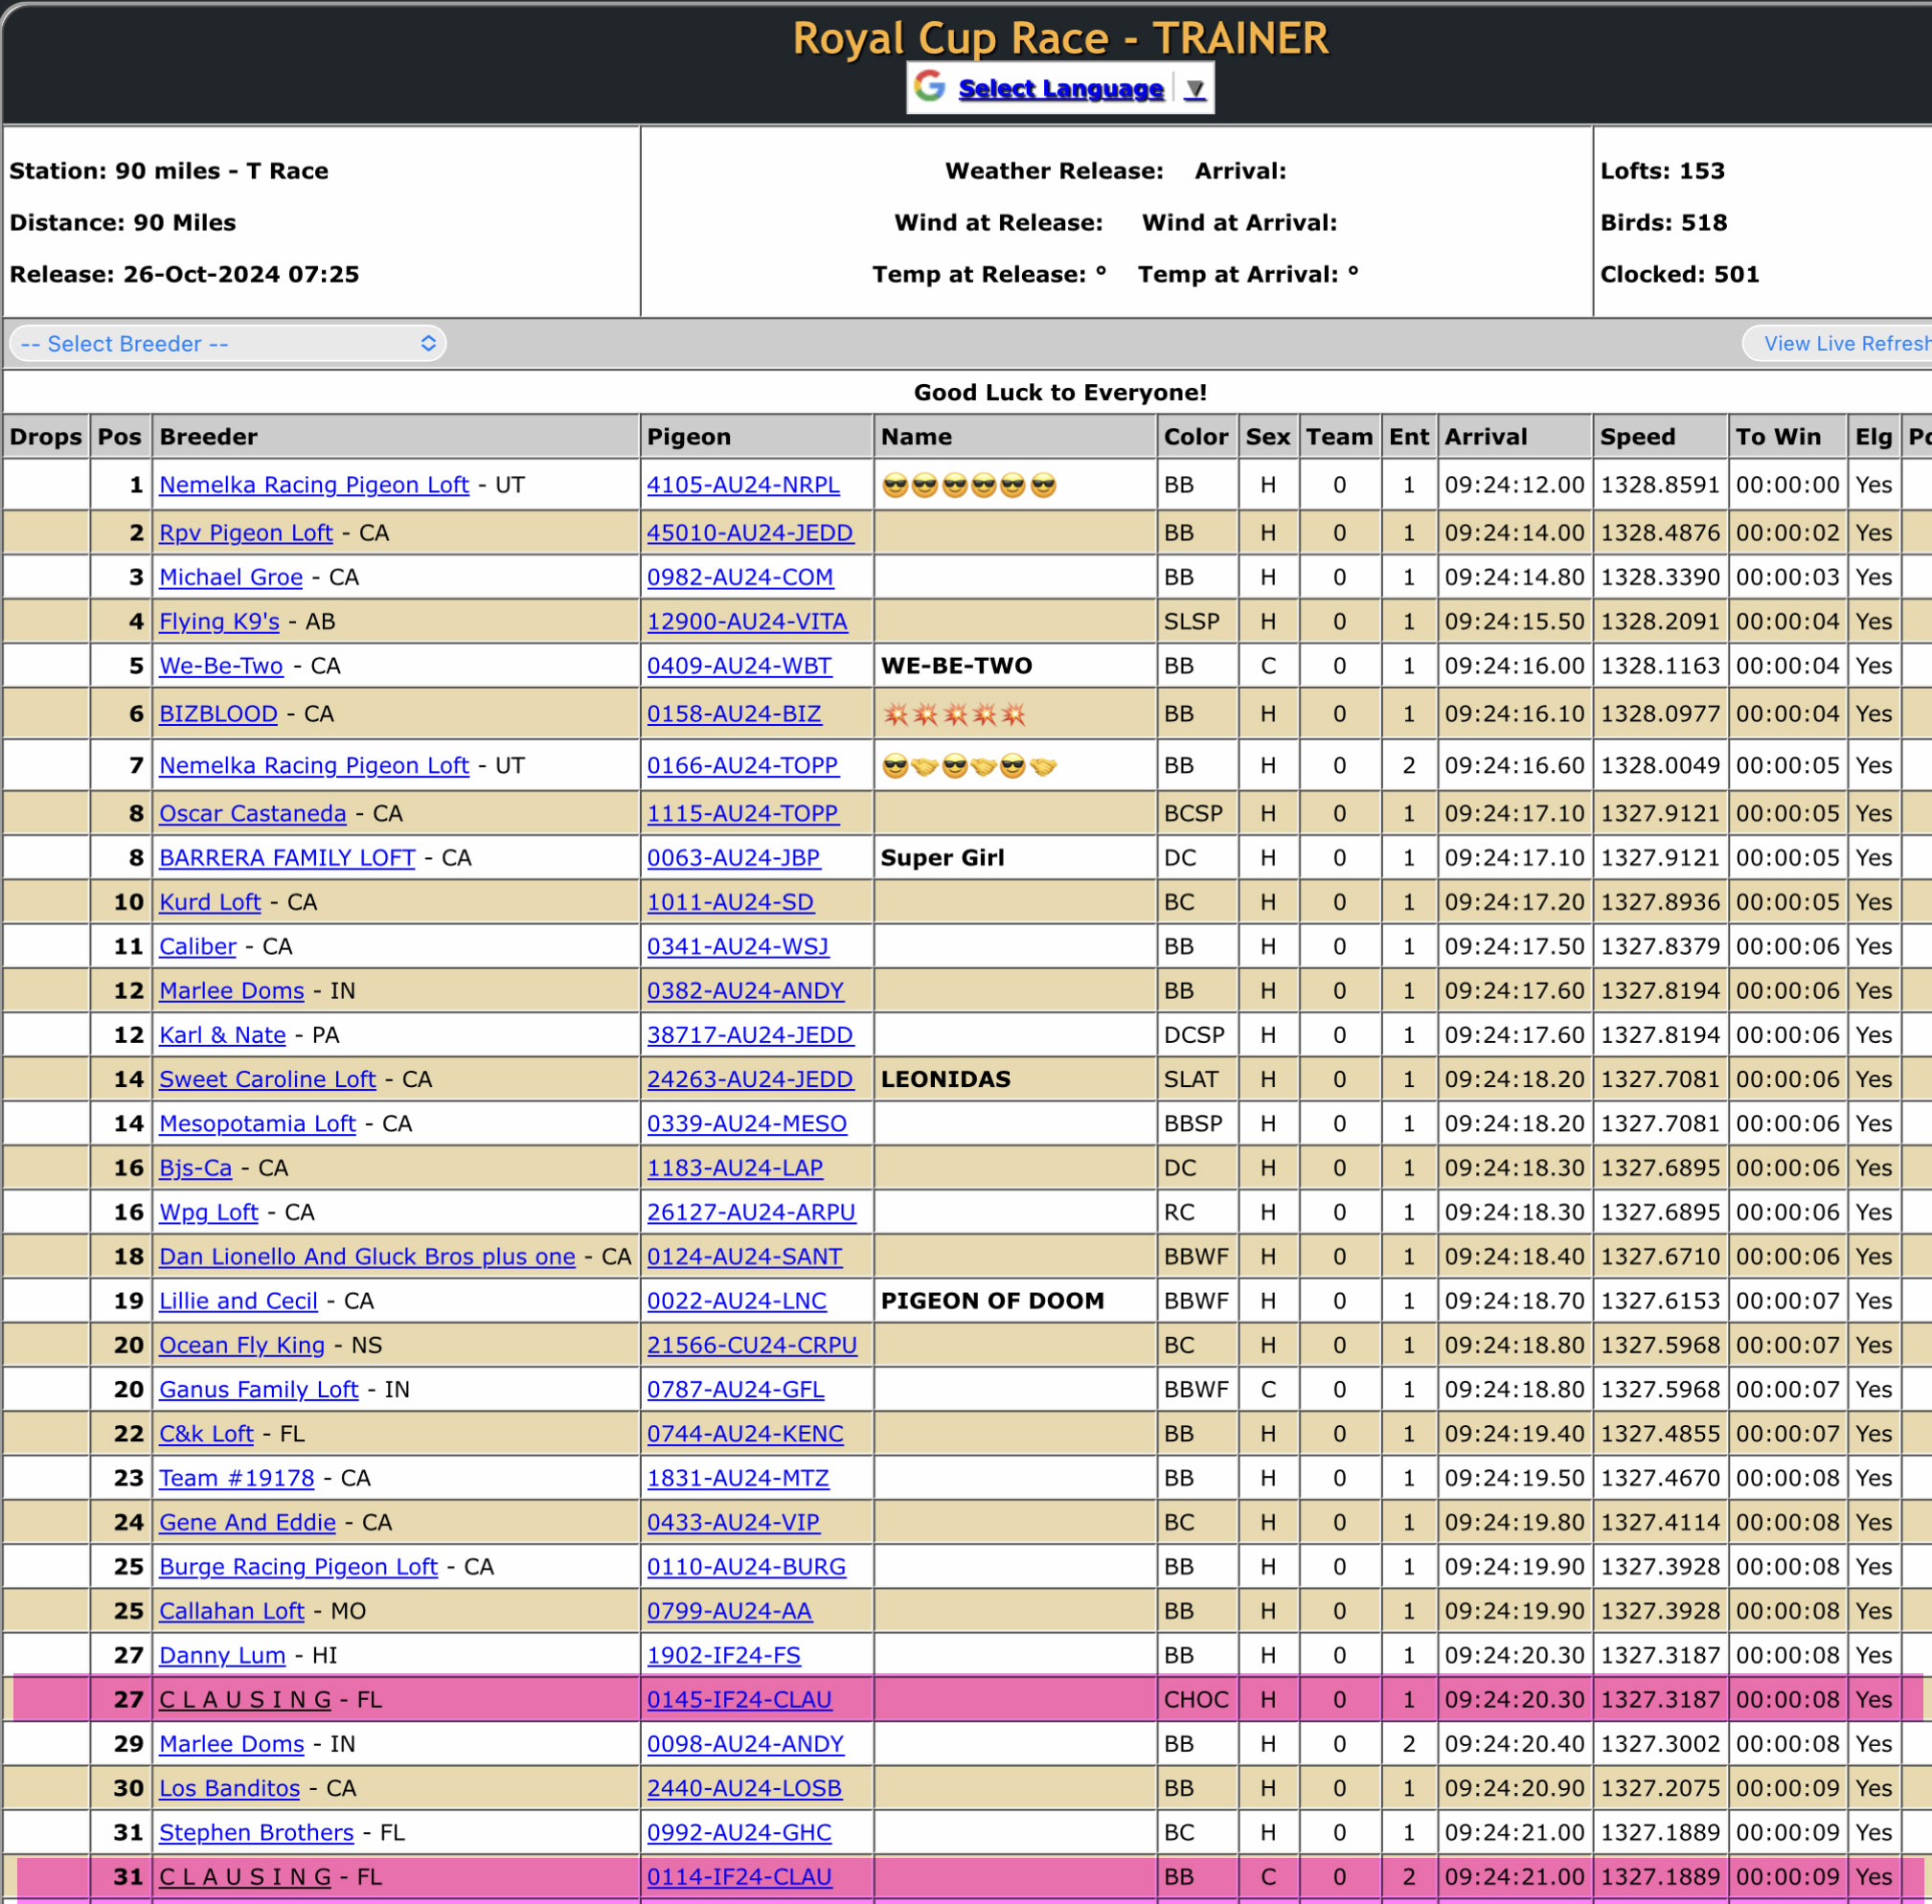The width and height of the screenshot is (1932, 1904).
Task: Click the Arrival column header
Action: pos(1514,437)
